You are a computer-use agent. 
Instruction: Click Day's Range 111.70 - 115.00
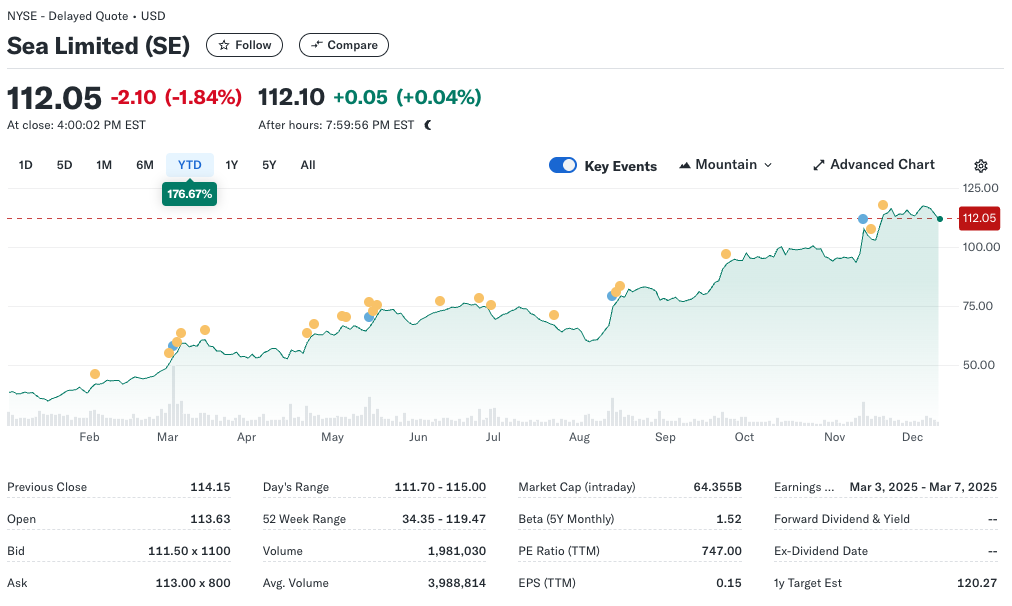(x=440, y=487)
